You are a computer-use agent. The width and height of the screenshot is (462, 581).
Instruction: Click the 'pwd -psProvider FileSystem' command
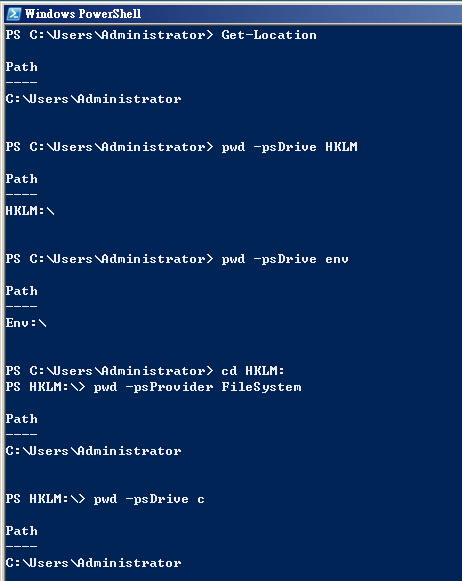197,387
